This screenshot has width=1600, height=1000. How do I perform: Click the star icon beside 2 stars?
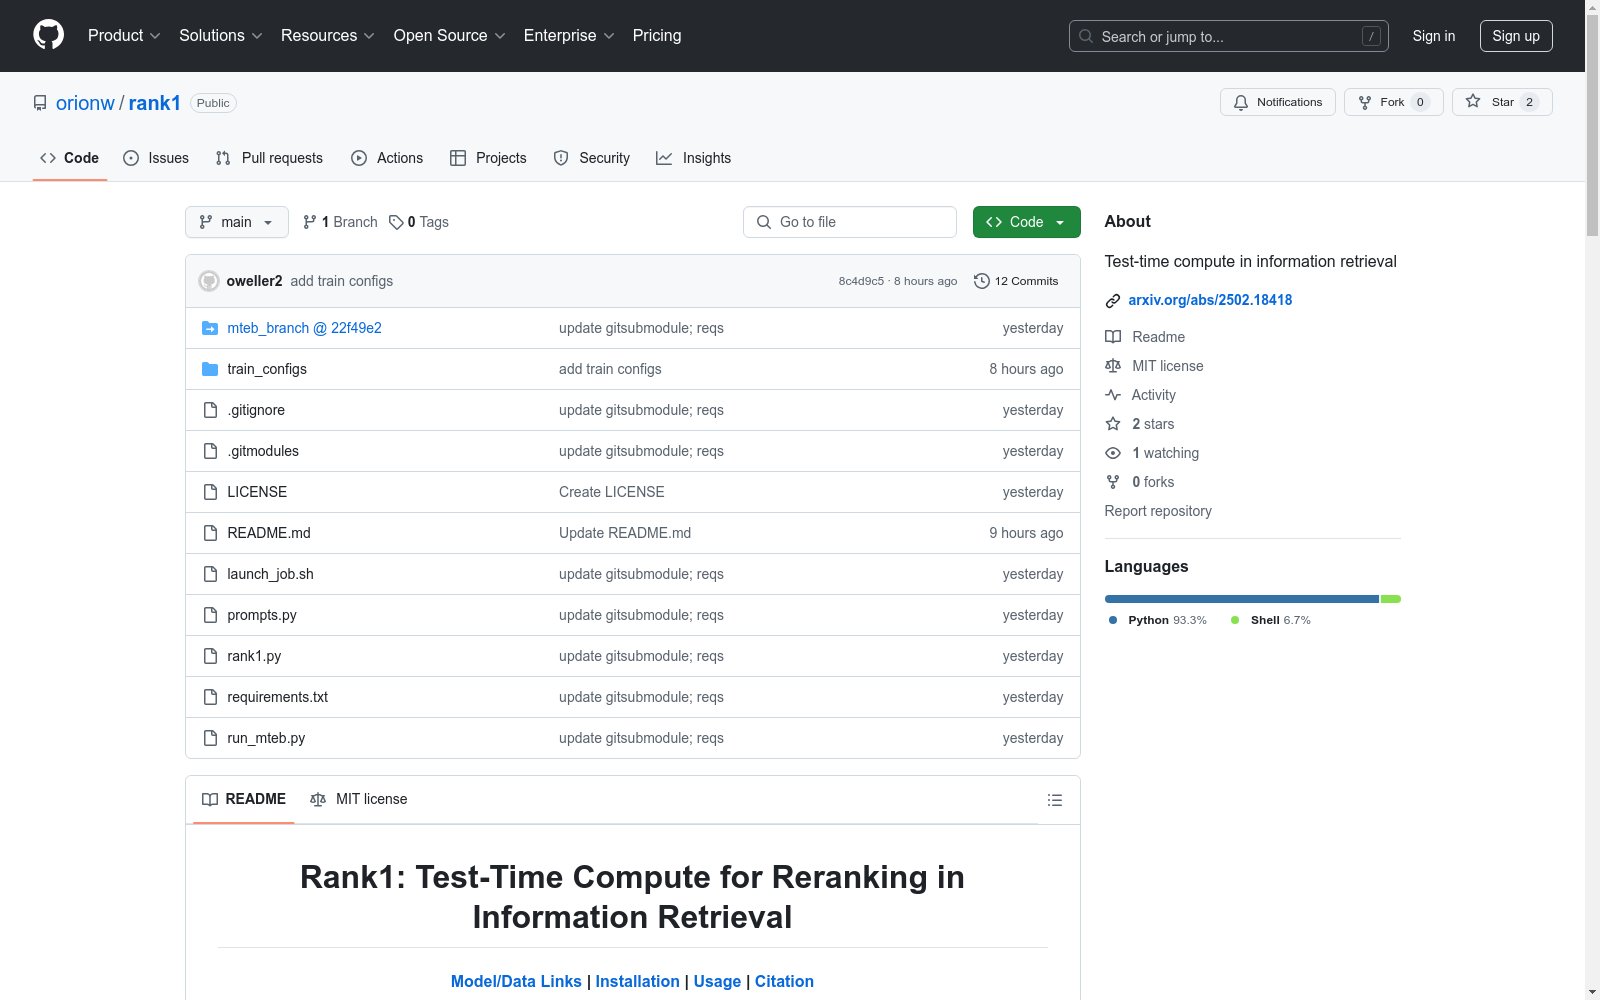coord(1113,424)
